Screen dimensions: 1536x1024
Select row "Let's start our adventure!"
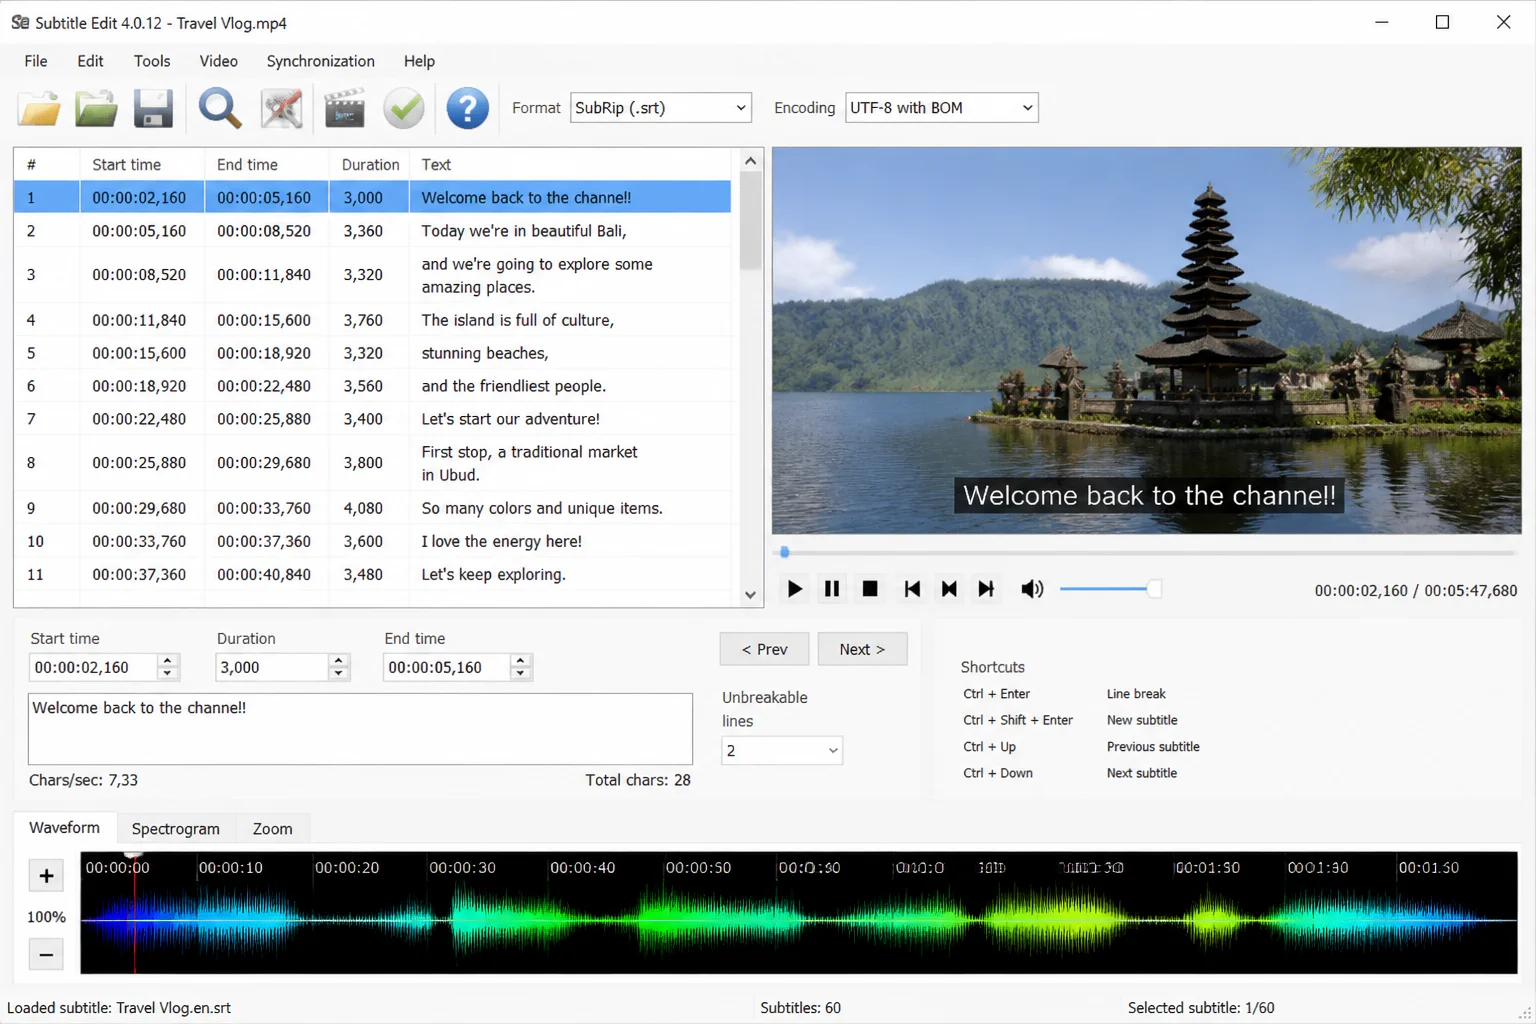(x=372, y=419)
